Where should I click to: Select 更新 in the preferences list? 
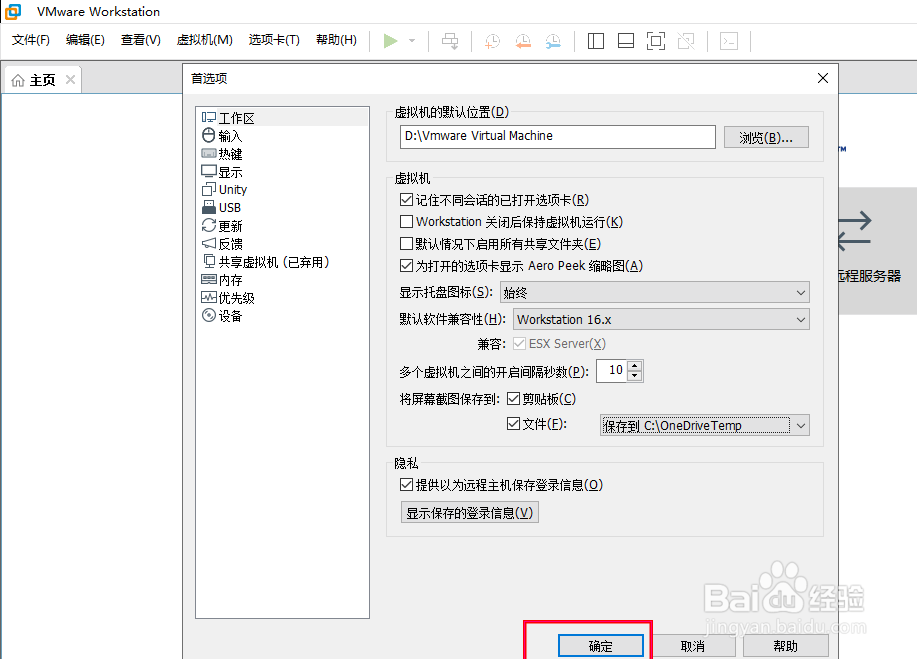pyautogui.click(x=284, y=226)
